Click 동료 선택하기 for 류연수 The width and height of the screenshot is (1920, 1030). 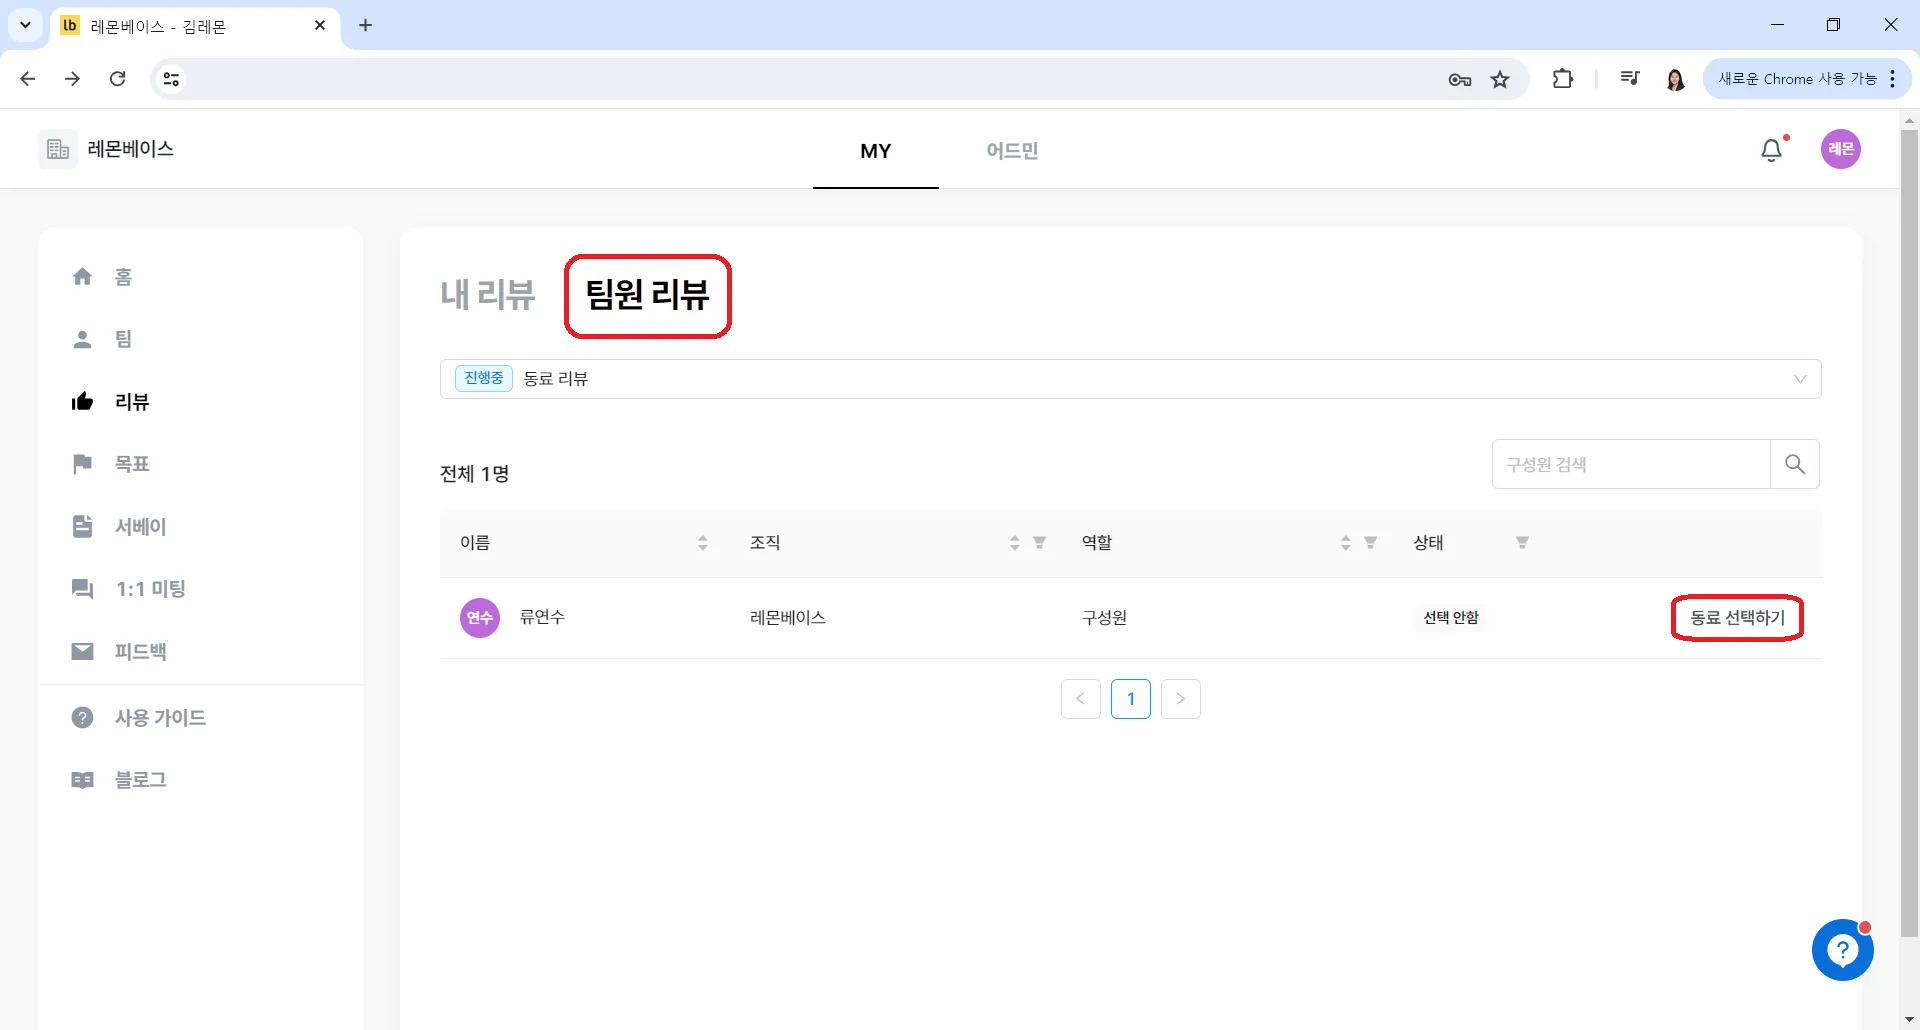pos(1737,618)
